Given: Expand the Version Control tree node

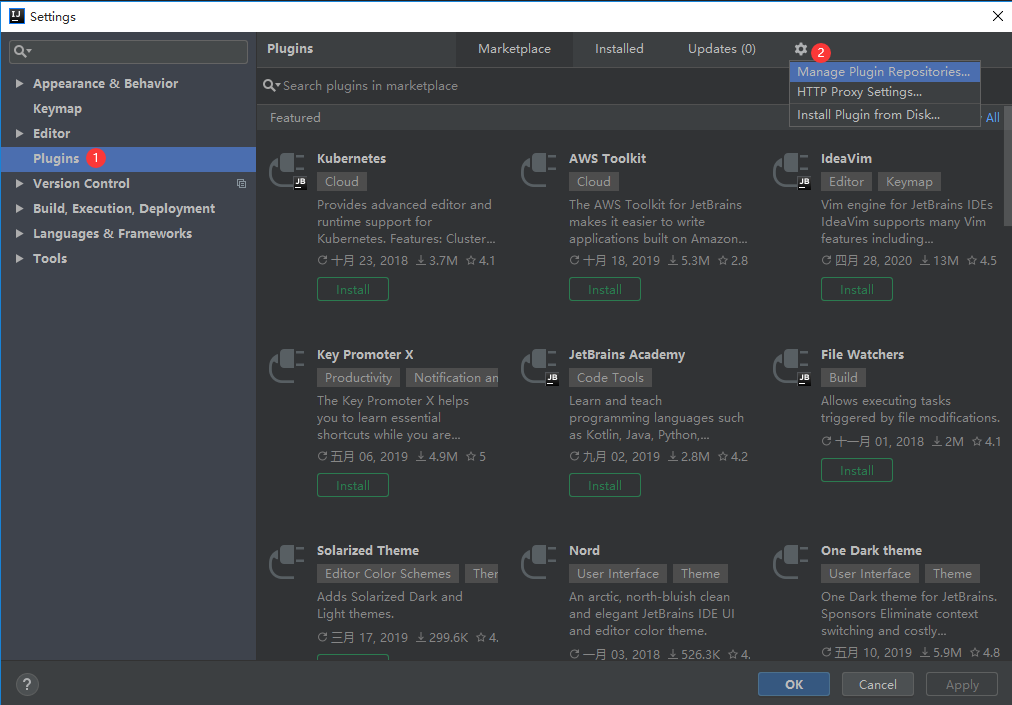Looking at the screenshot, I should tap(19, 184).
